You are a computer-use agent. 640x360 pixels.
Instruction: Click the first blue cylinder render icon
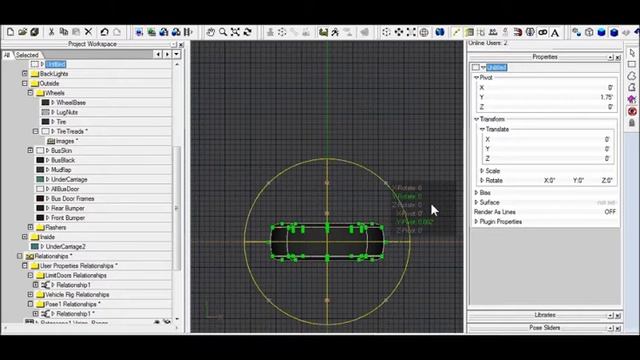[601, 32]
